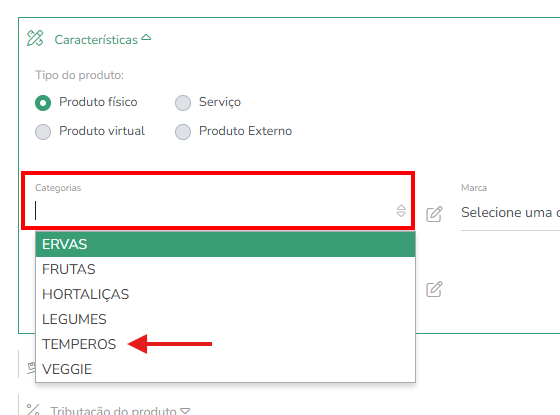Expand the Tributação do produto section
560x415 pixels.
click(185, 411)
